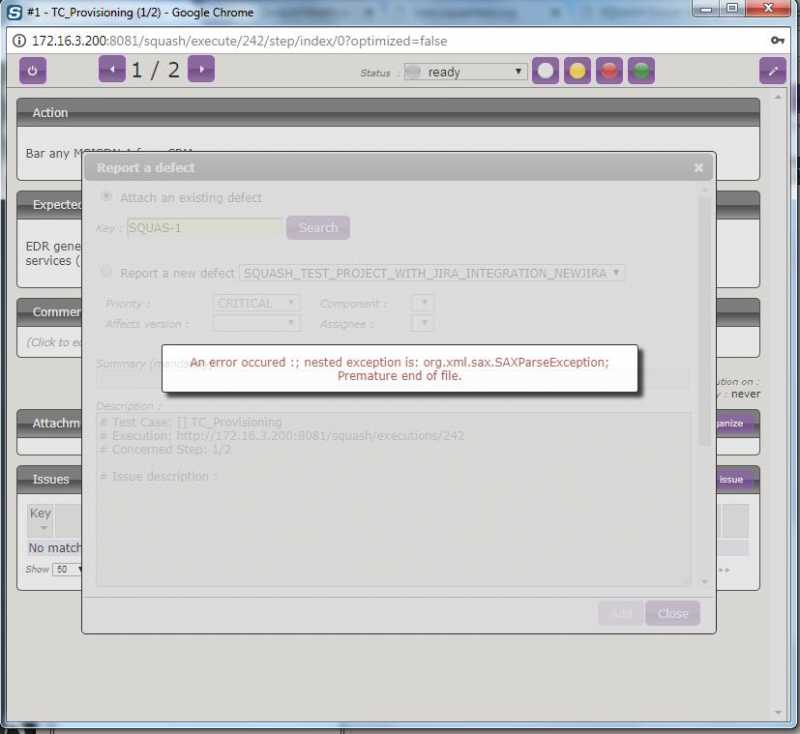Click the Search button in defect dialog

pos(318,227)
